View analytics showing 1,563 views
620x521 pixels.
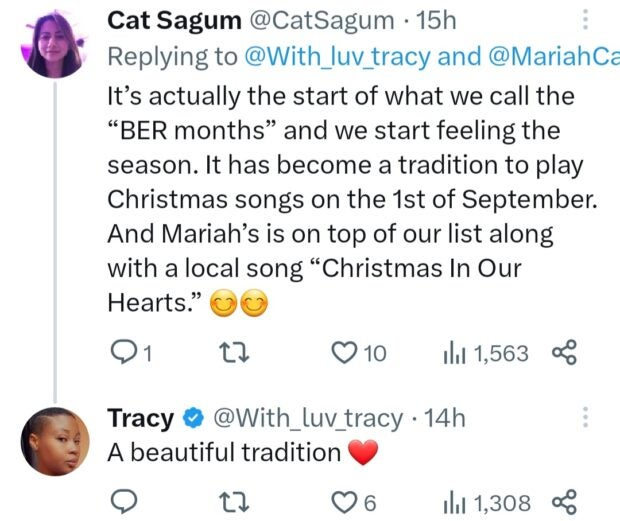click(486, 353)
